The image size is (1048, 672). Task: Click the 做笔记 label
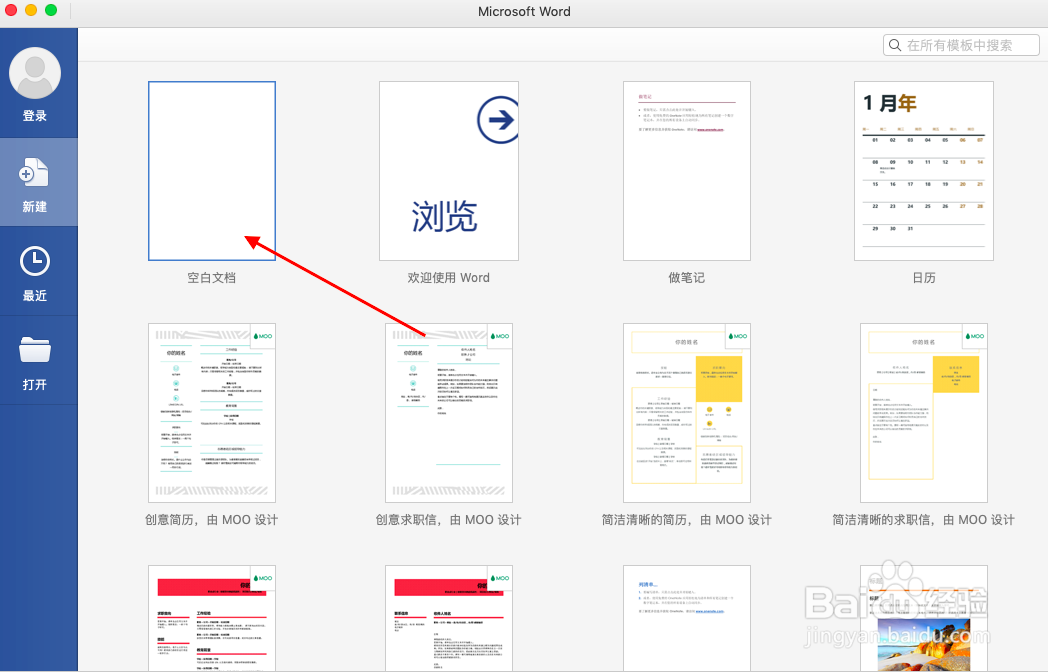(686, 277)
